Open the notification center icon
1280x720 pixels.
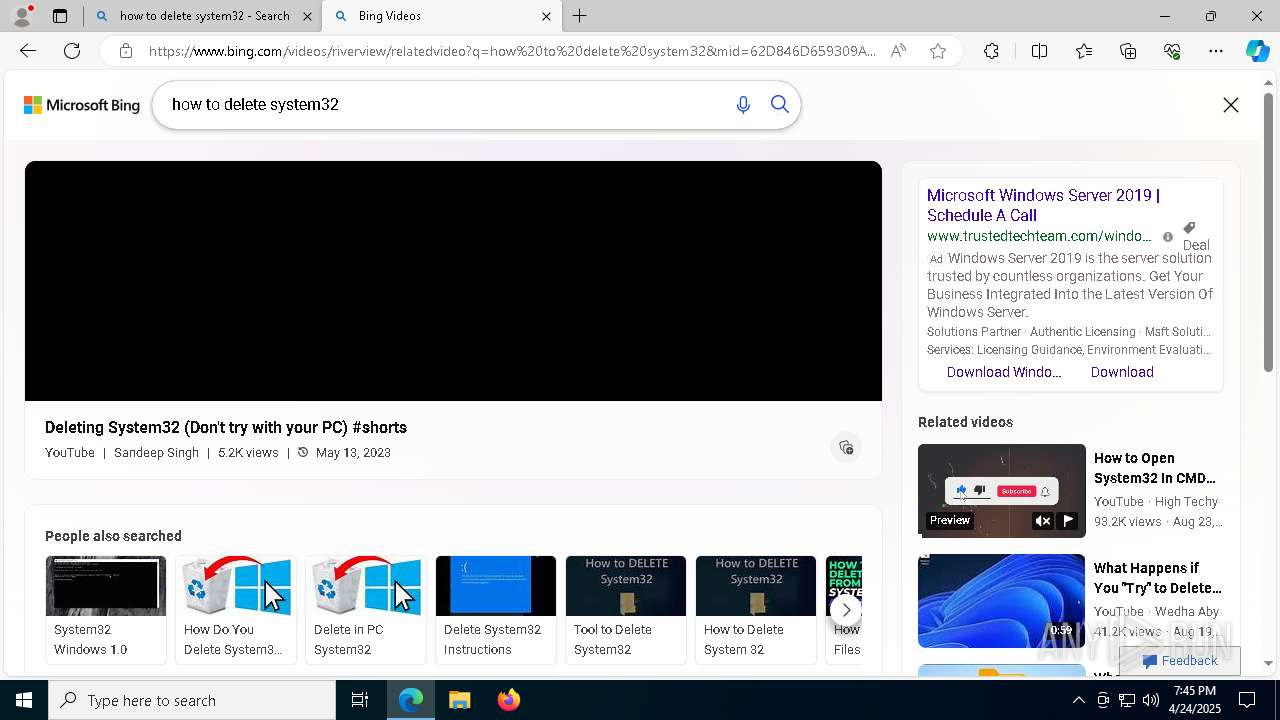click(x=1247, y=700)
